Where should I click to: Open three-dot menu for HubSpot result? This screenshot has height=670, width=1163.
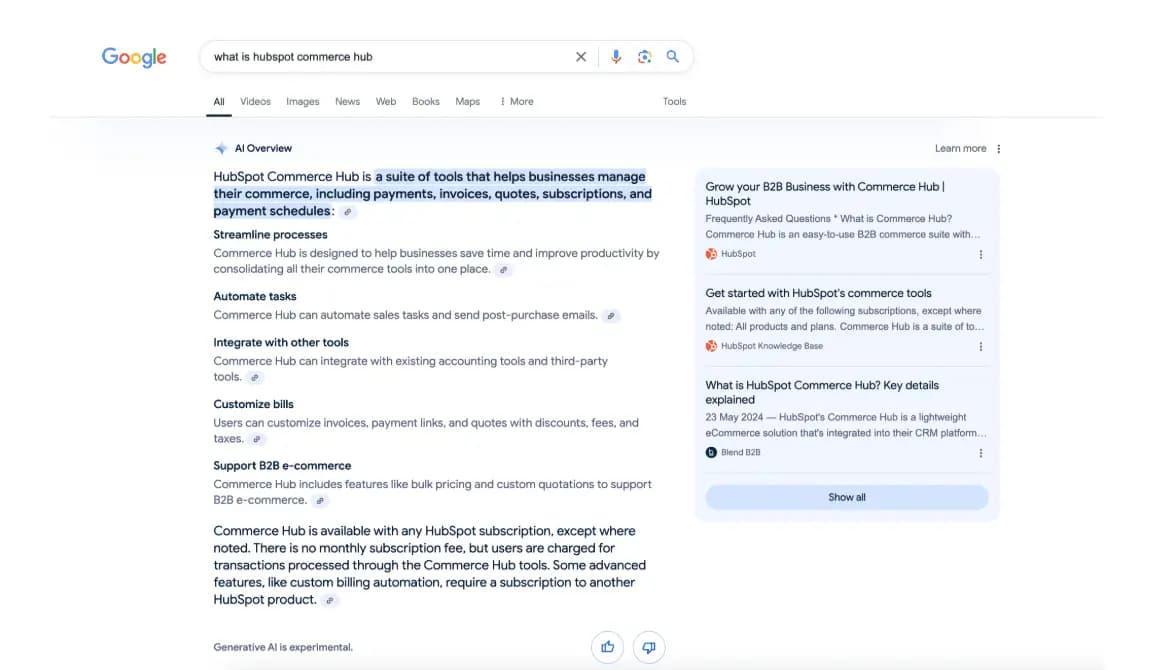point(980,255)
